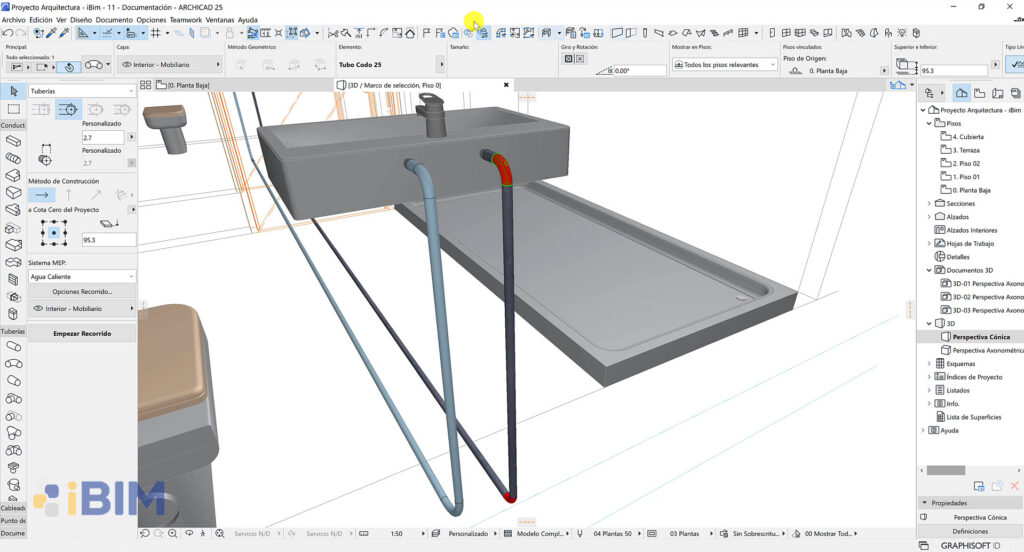This screenshot has width=1024, height=552.
Task: Open the Project Map view in Navigator
Action: click(962, 92)
